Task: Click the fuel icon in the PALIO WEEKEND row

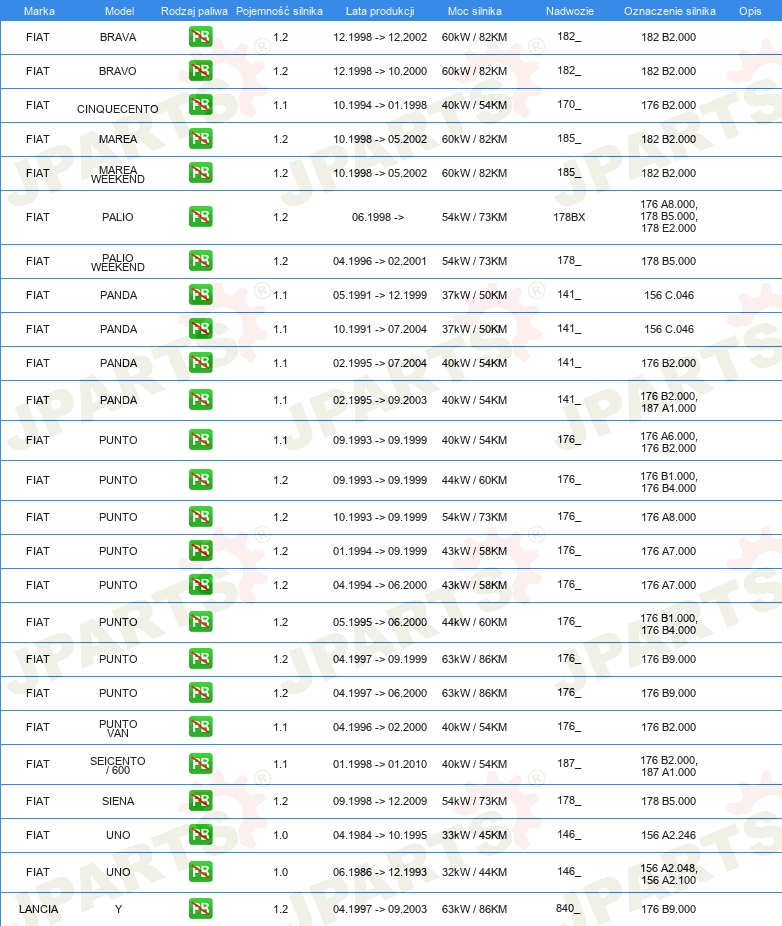Action: (201, 261)
